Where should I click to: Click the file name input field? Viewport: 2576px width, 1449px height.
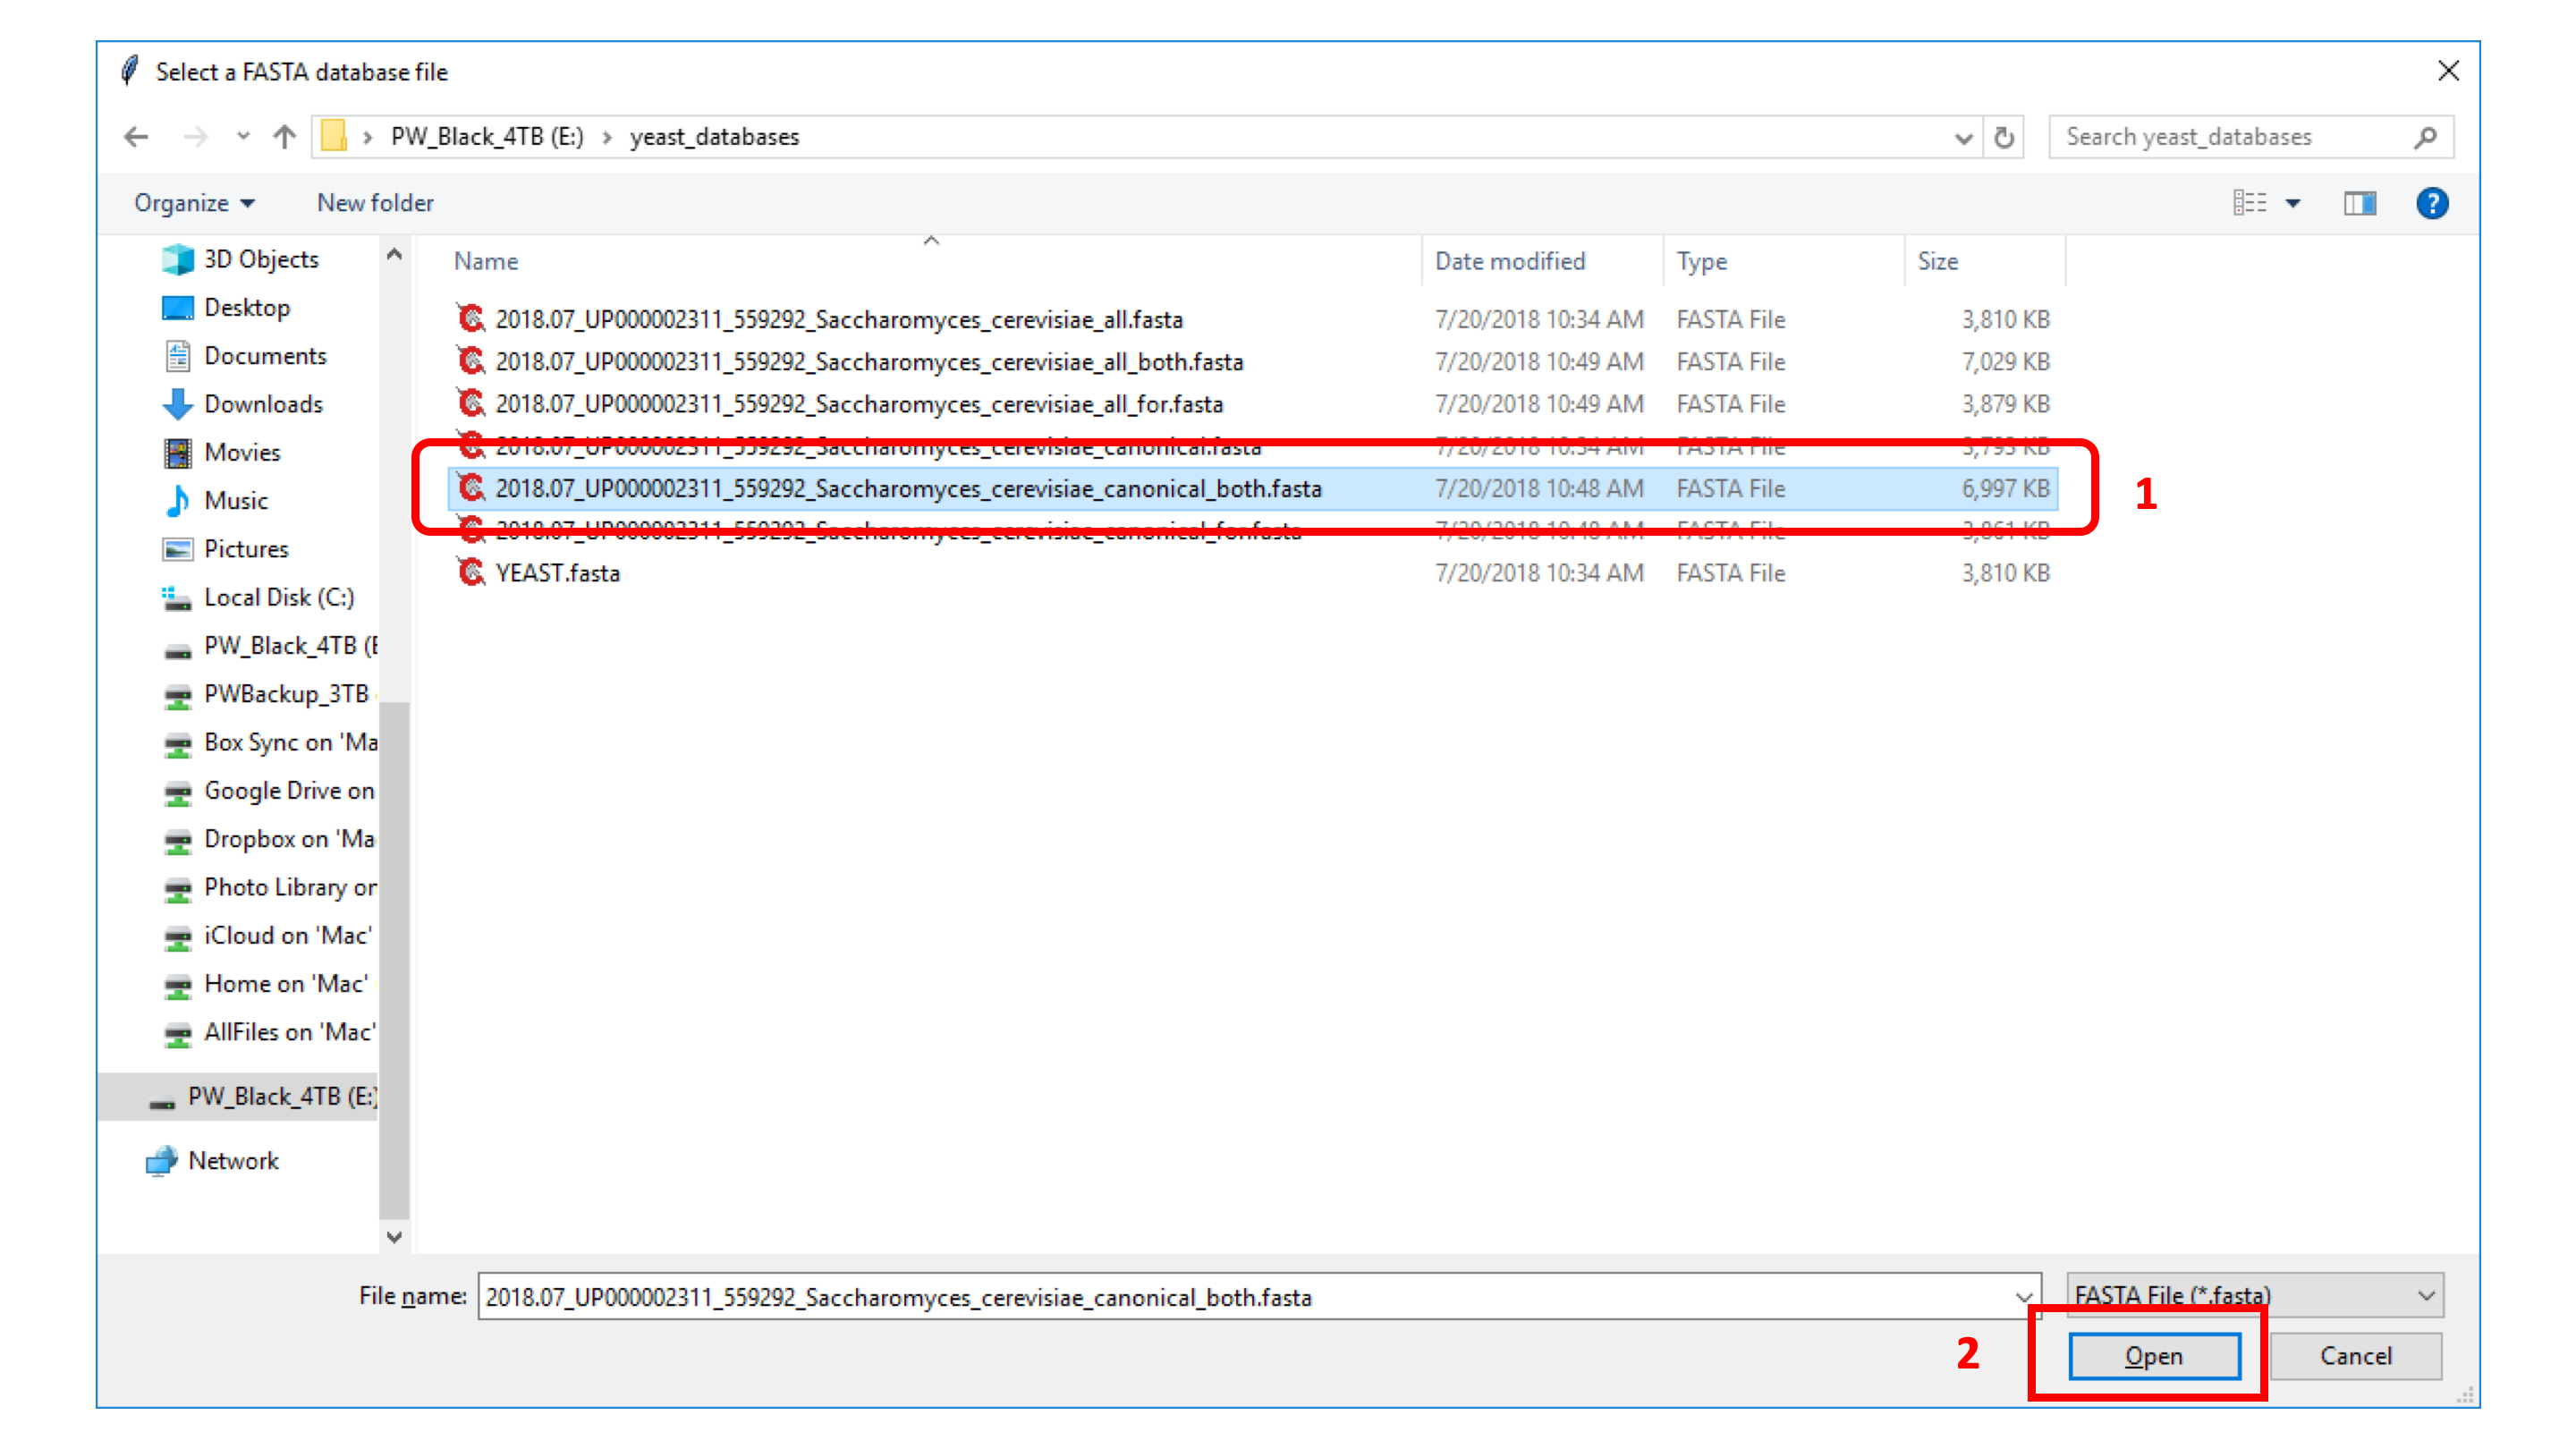(x=1258, y=1295)
